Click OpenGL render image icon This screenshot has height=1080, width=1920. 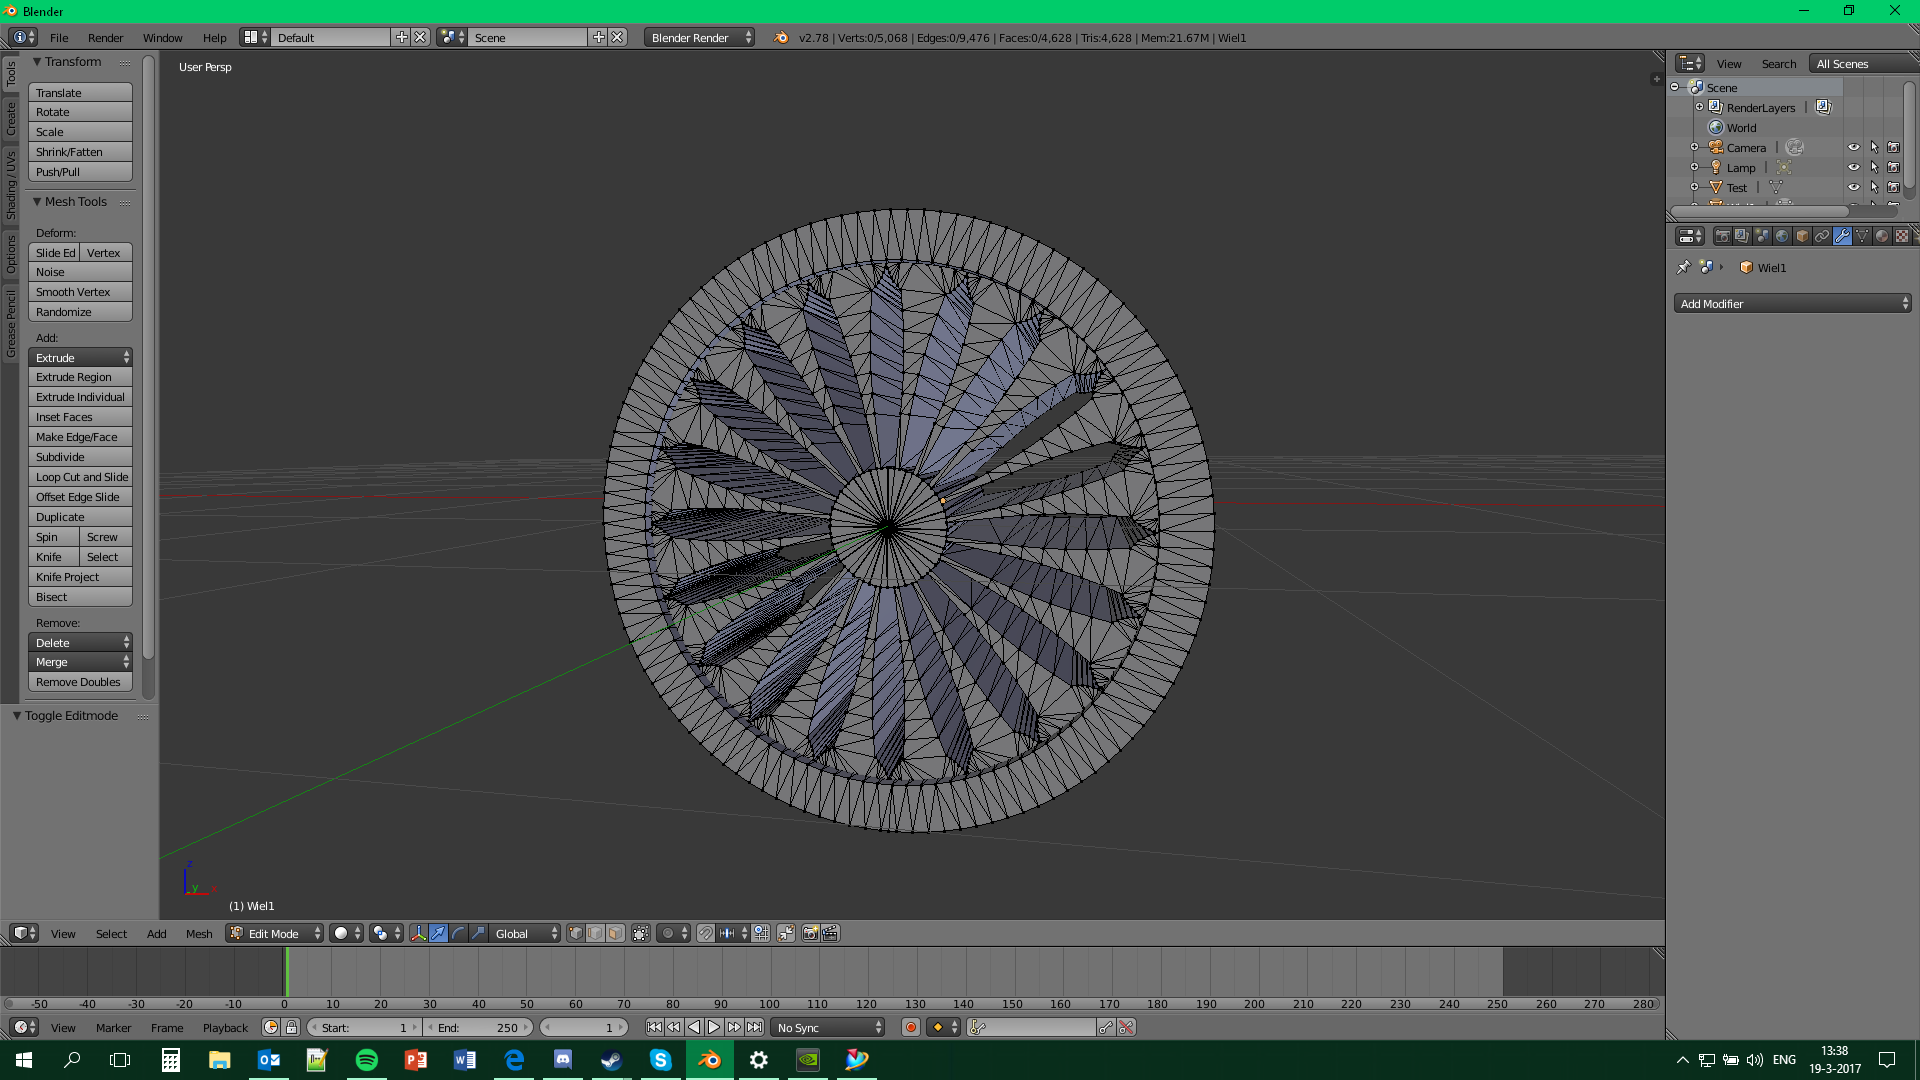point(810,933)
